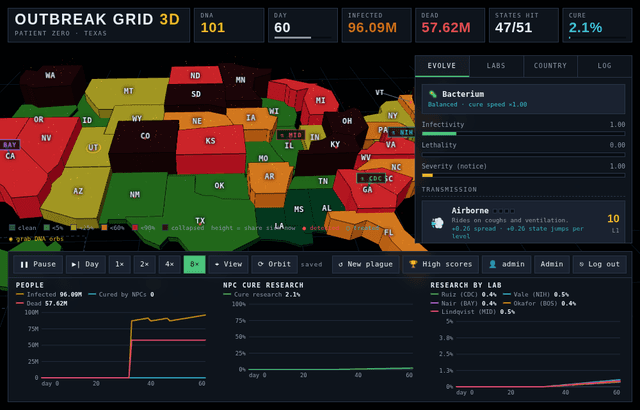Open High scores
The image size is (640, 410).
pos(440,264)
